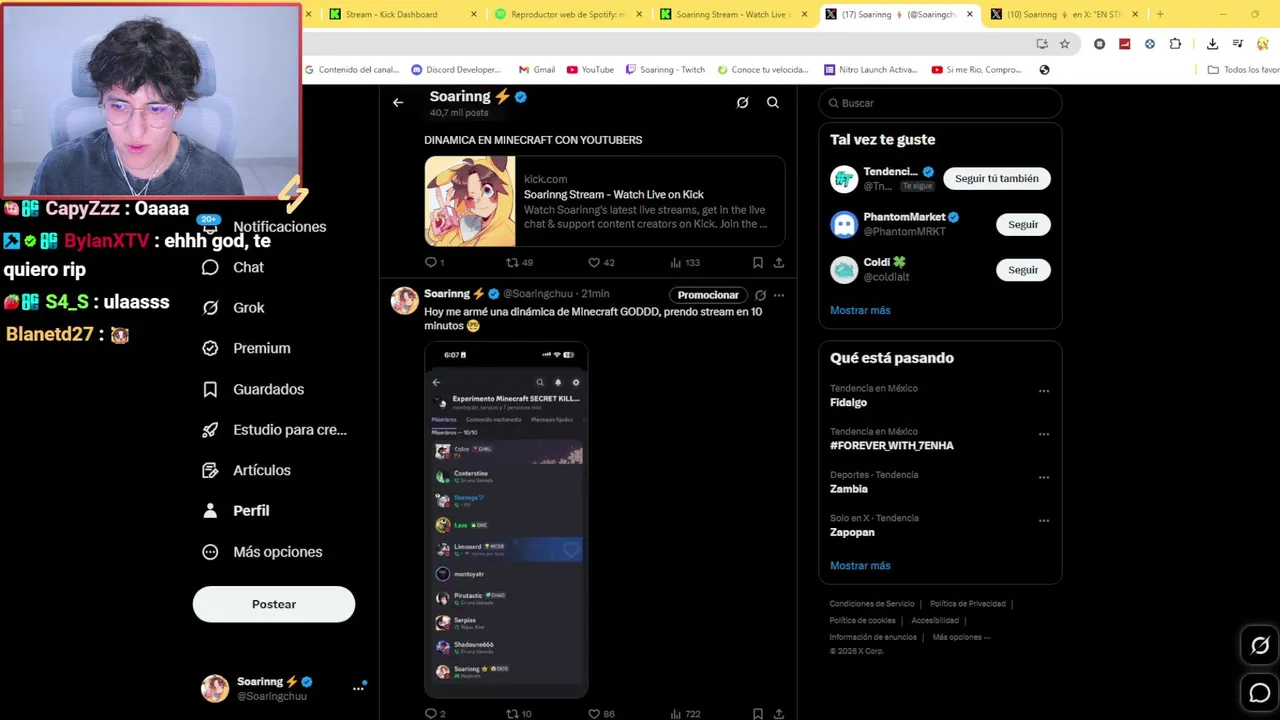
Task: Open more options for Fidalgo trend
Action: pos(1044,391)
